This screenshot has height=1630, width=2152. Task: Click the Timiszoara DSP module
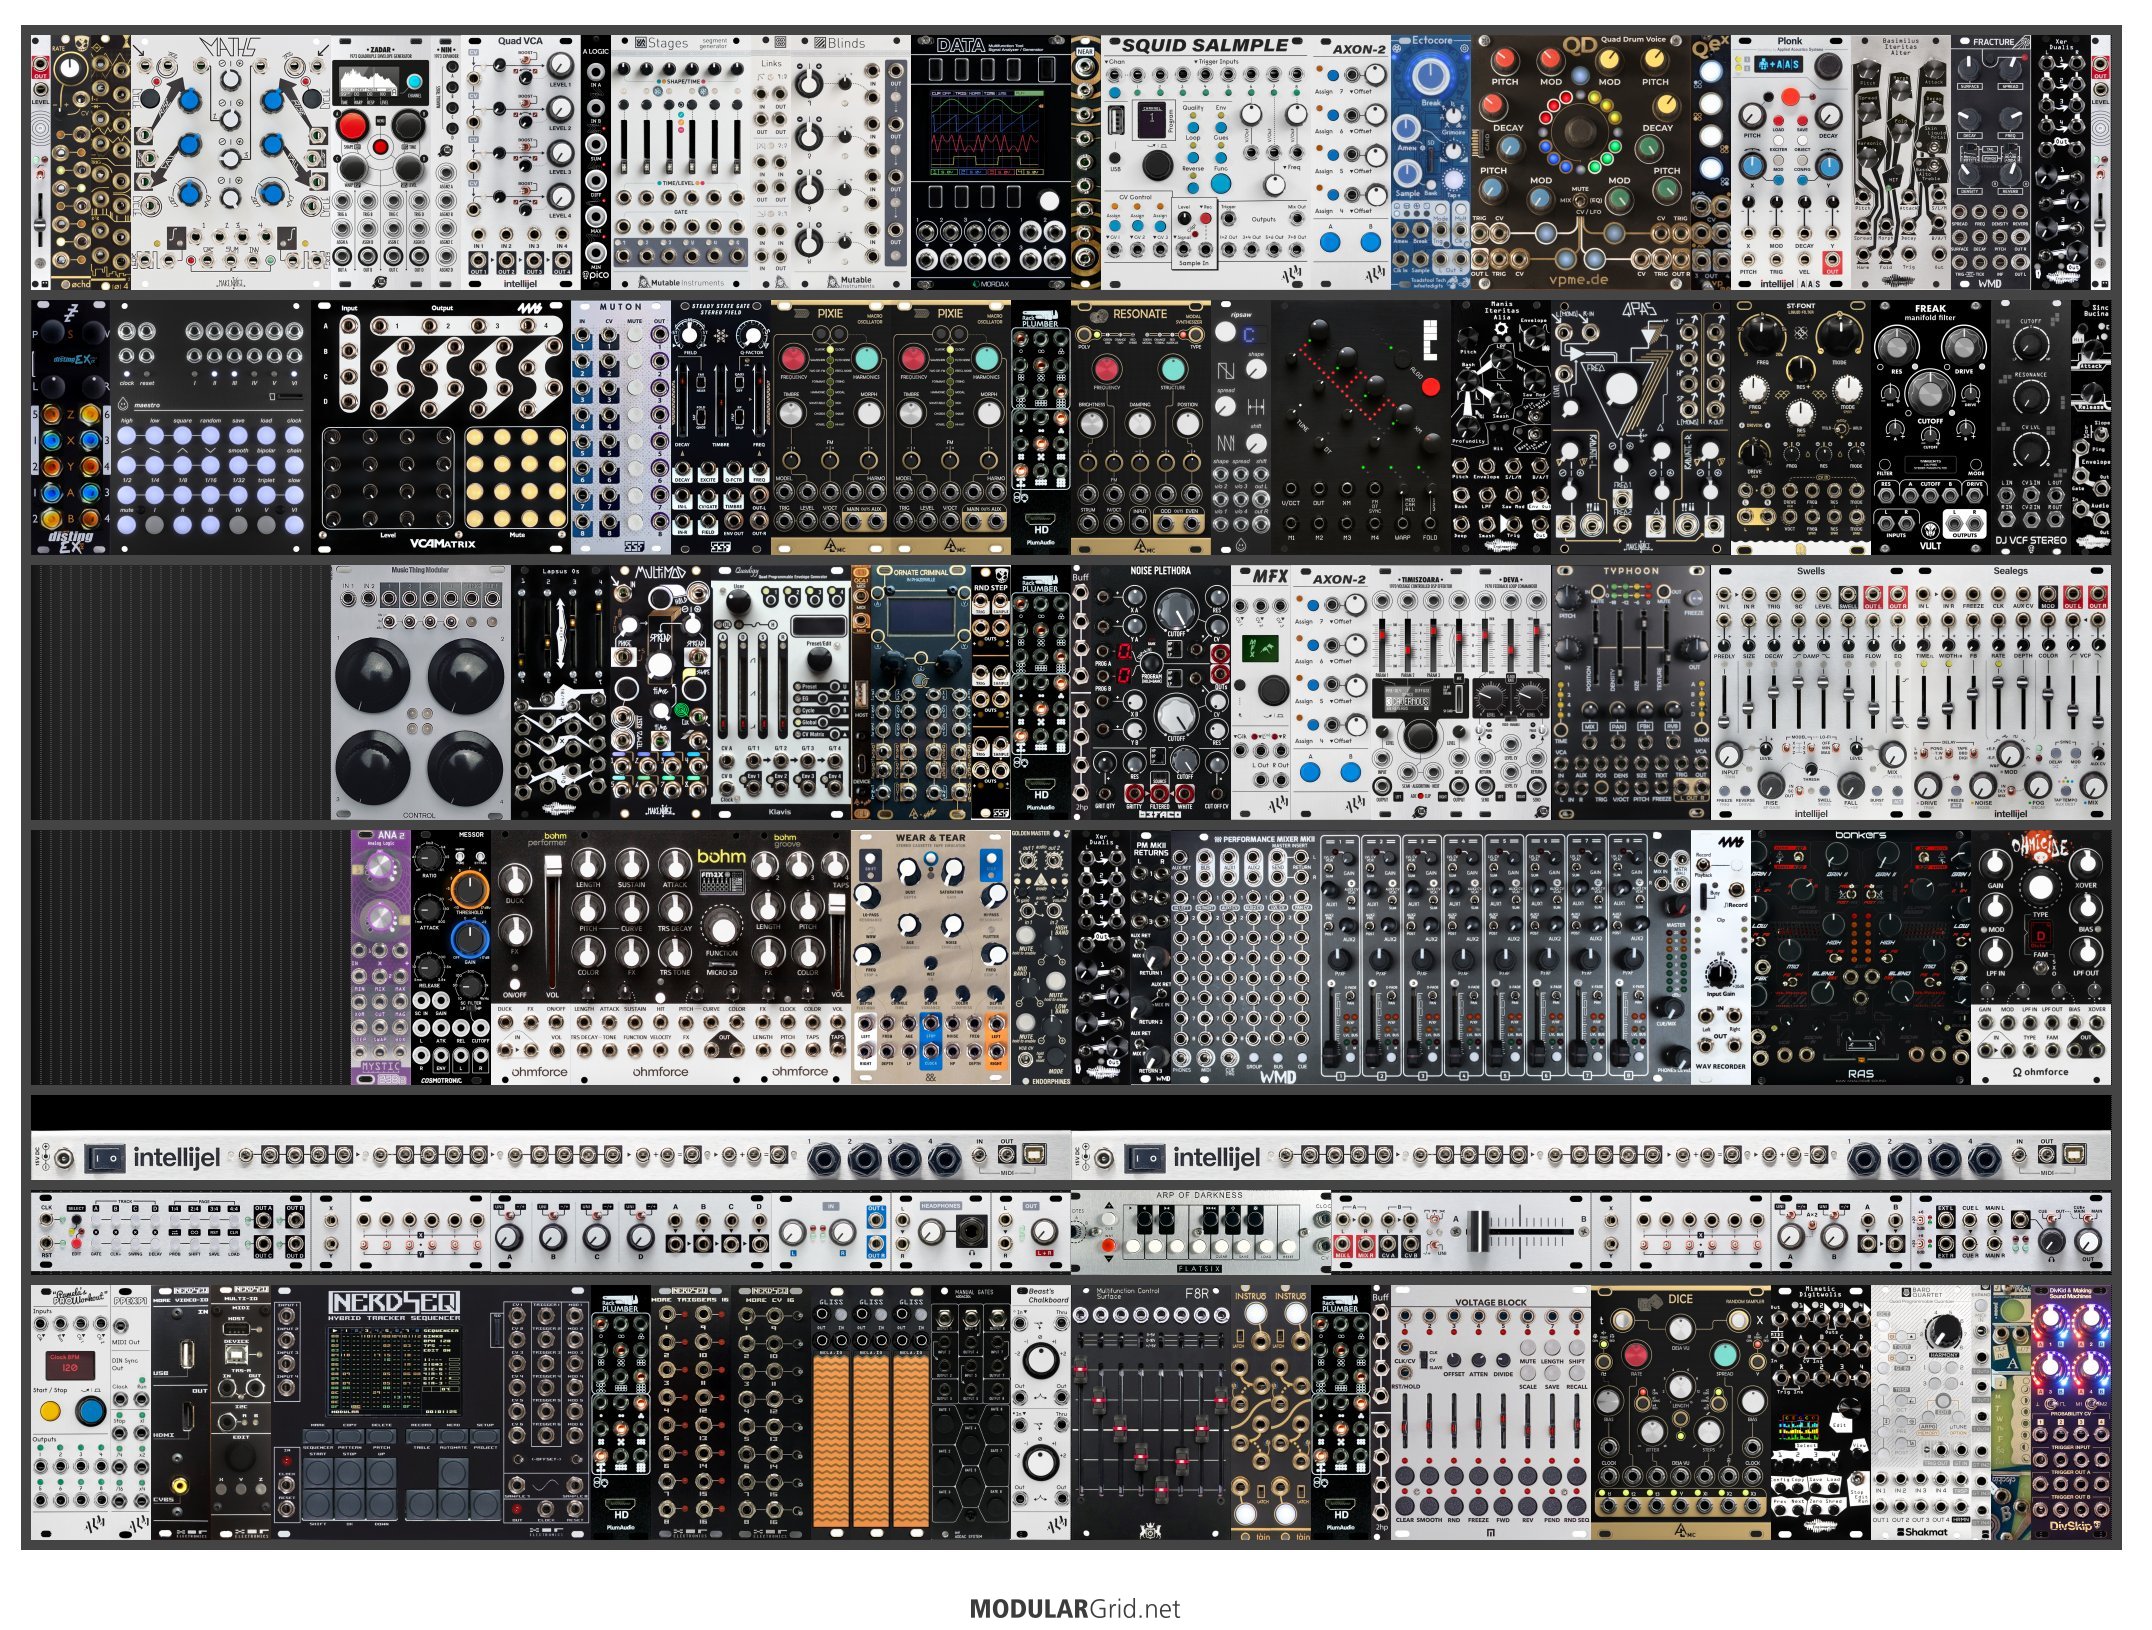(x=1420, y=692)
